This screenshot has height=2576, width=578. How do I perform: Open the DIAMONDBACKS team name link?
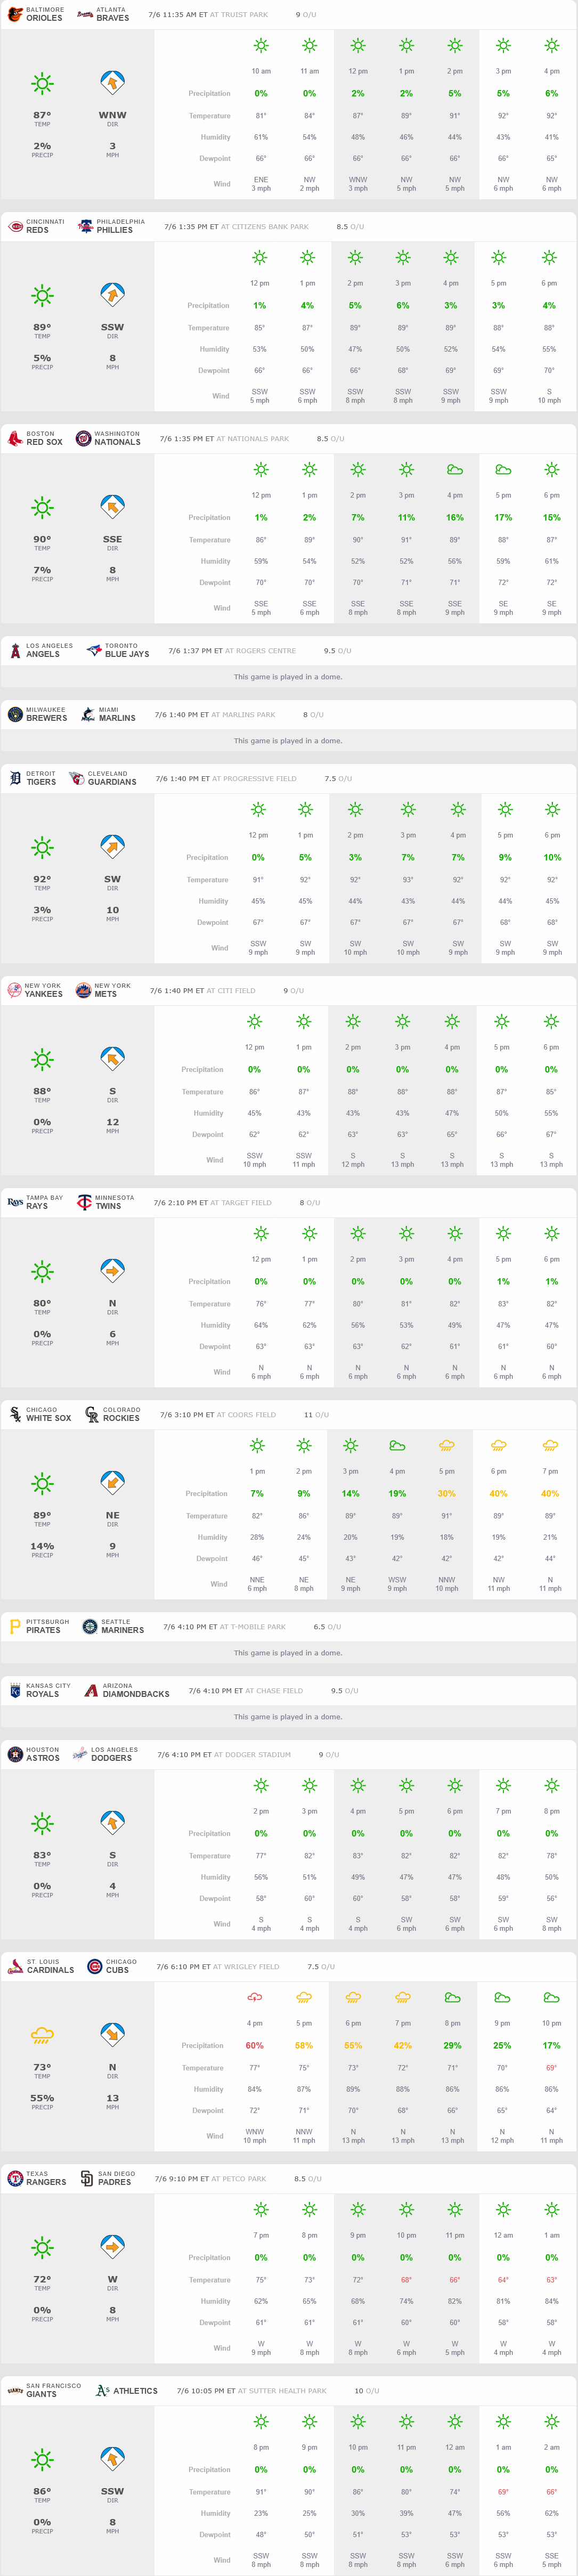click(136, 1694)
